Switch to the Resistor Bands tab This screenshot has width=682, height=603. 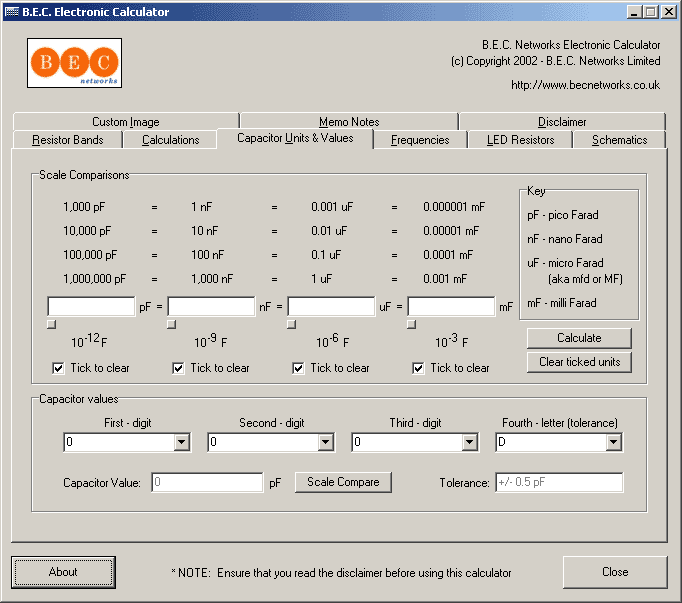67,140
